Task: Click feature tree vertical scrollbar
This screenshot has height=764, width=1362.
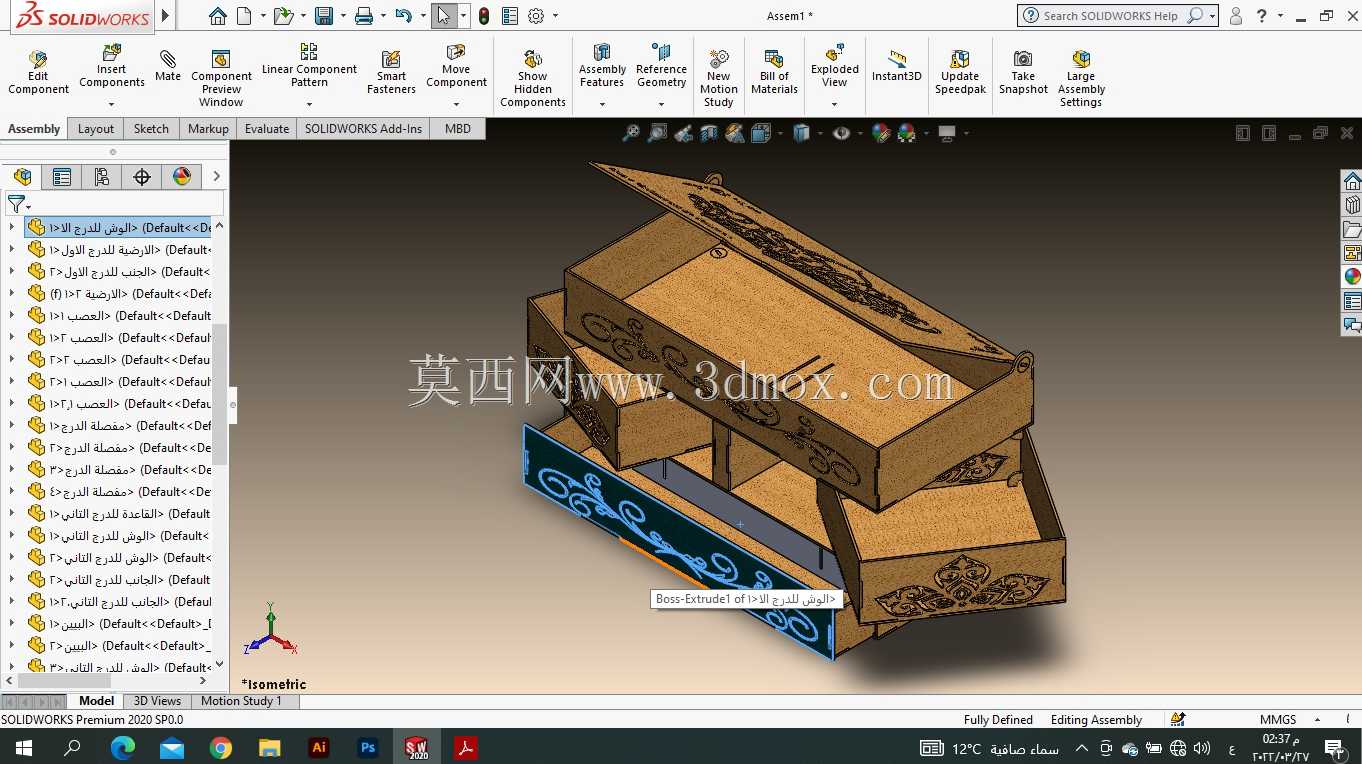Action: click(220, 394)
